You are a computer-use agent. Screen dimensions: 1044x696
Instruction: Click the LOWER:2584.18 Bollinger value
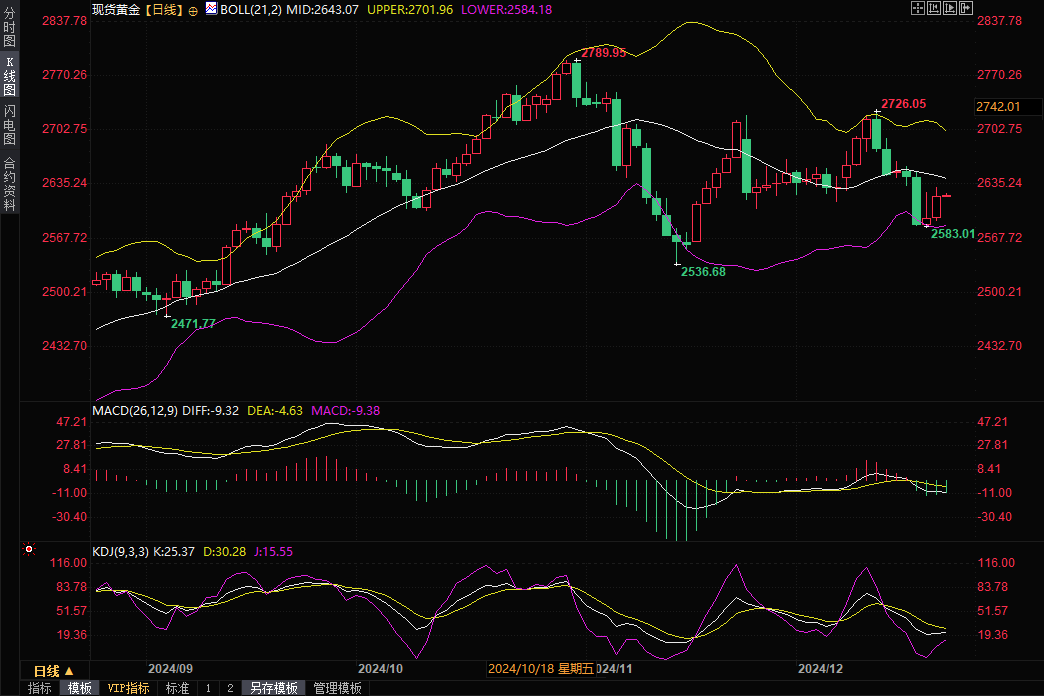coord(507,10)
